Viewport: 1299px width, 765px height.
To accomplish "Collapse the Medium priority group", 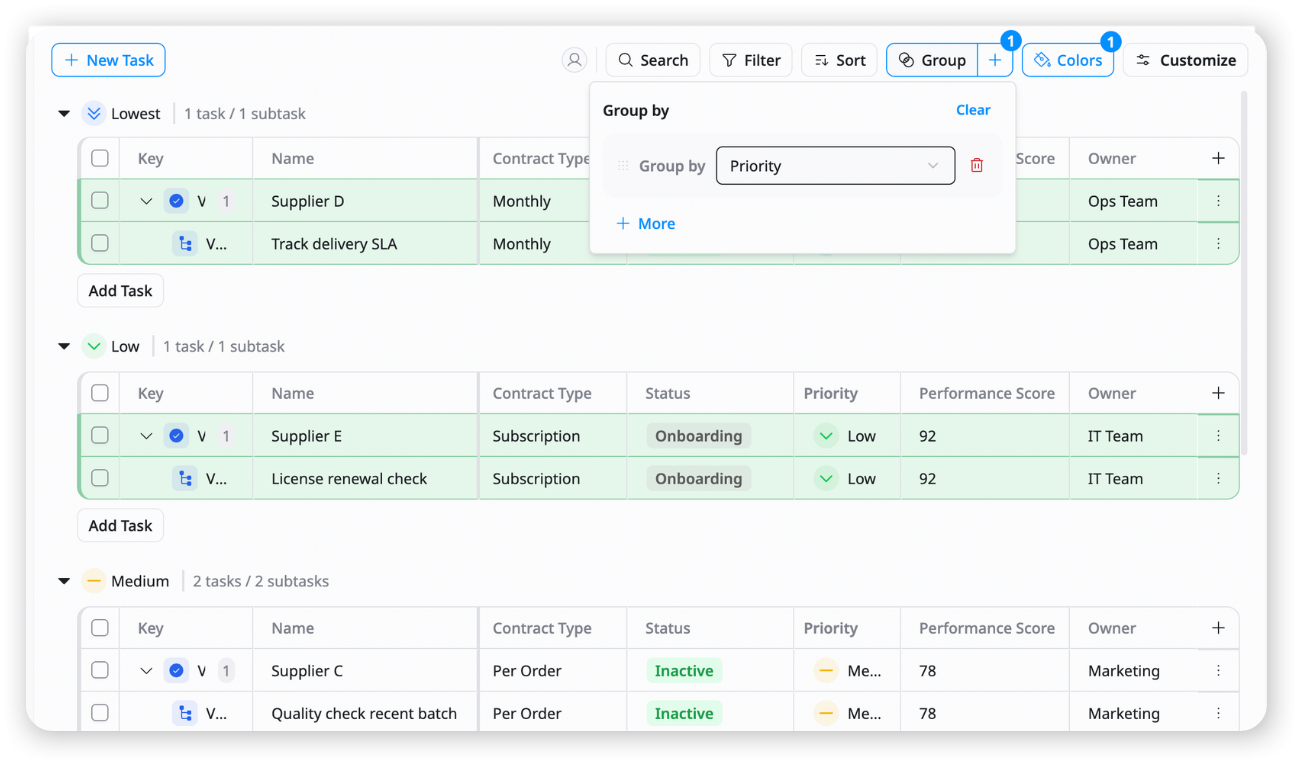I will coord(64,581).
